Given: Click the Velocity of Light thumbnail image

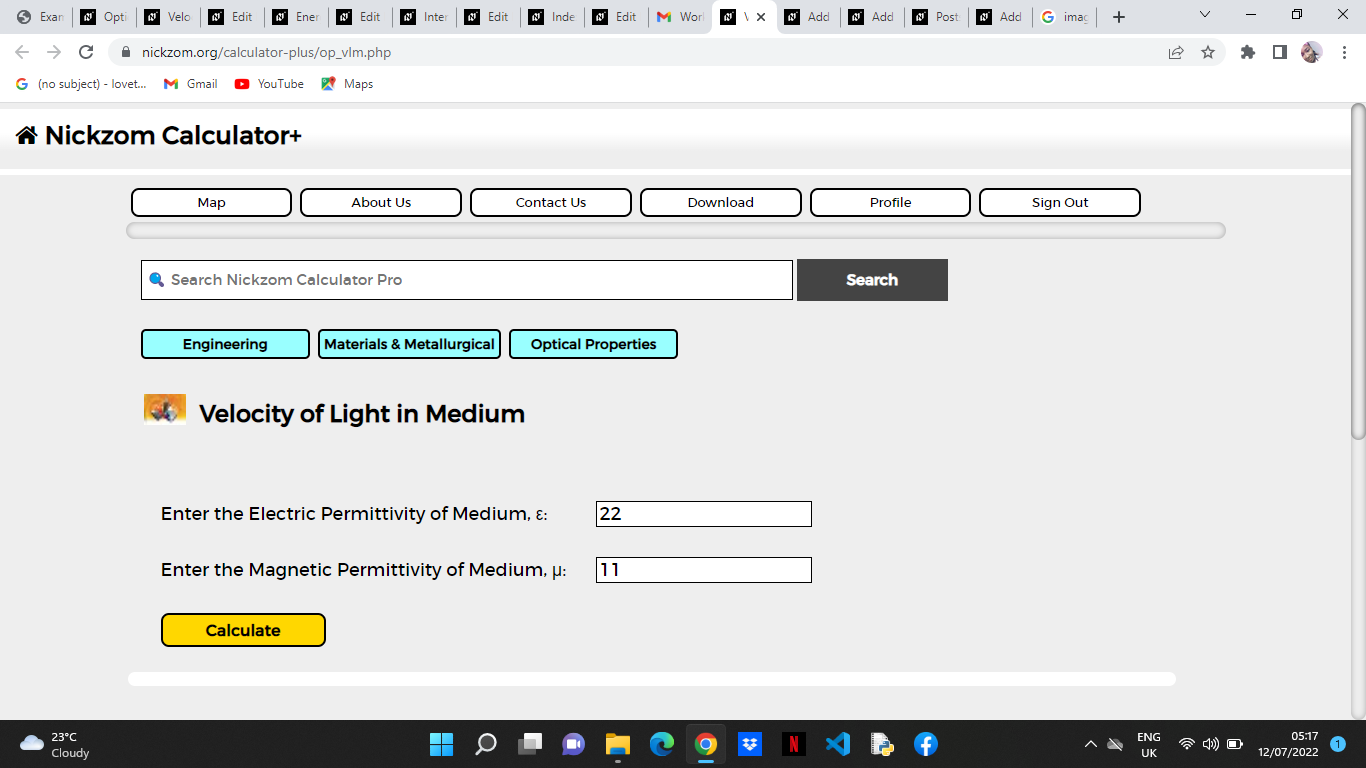Looking at the screenshot, I should [165, 410].
